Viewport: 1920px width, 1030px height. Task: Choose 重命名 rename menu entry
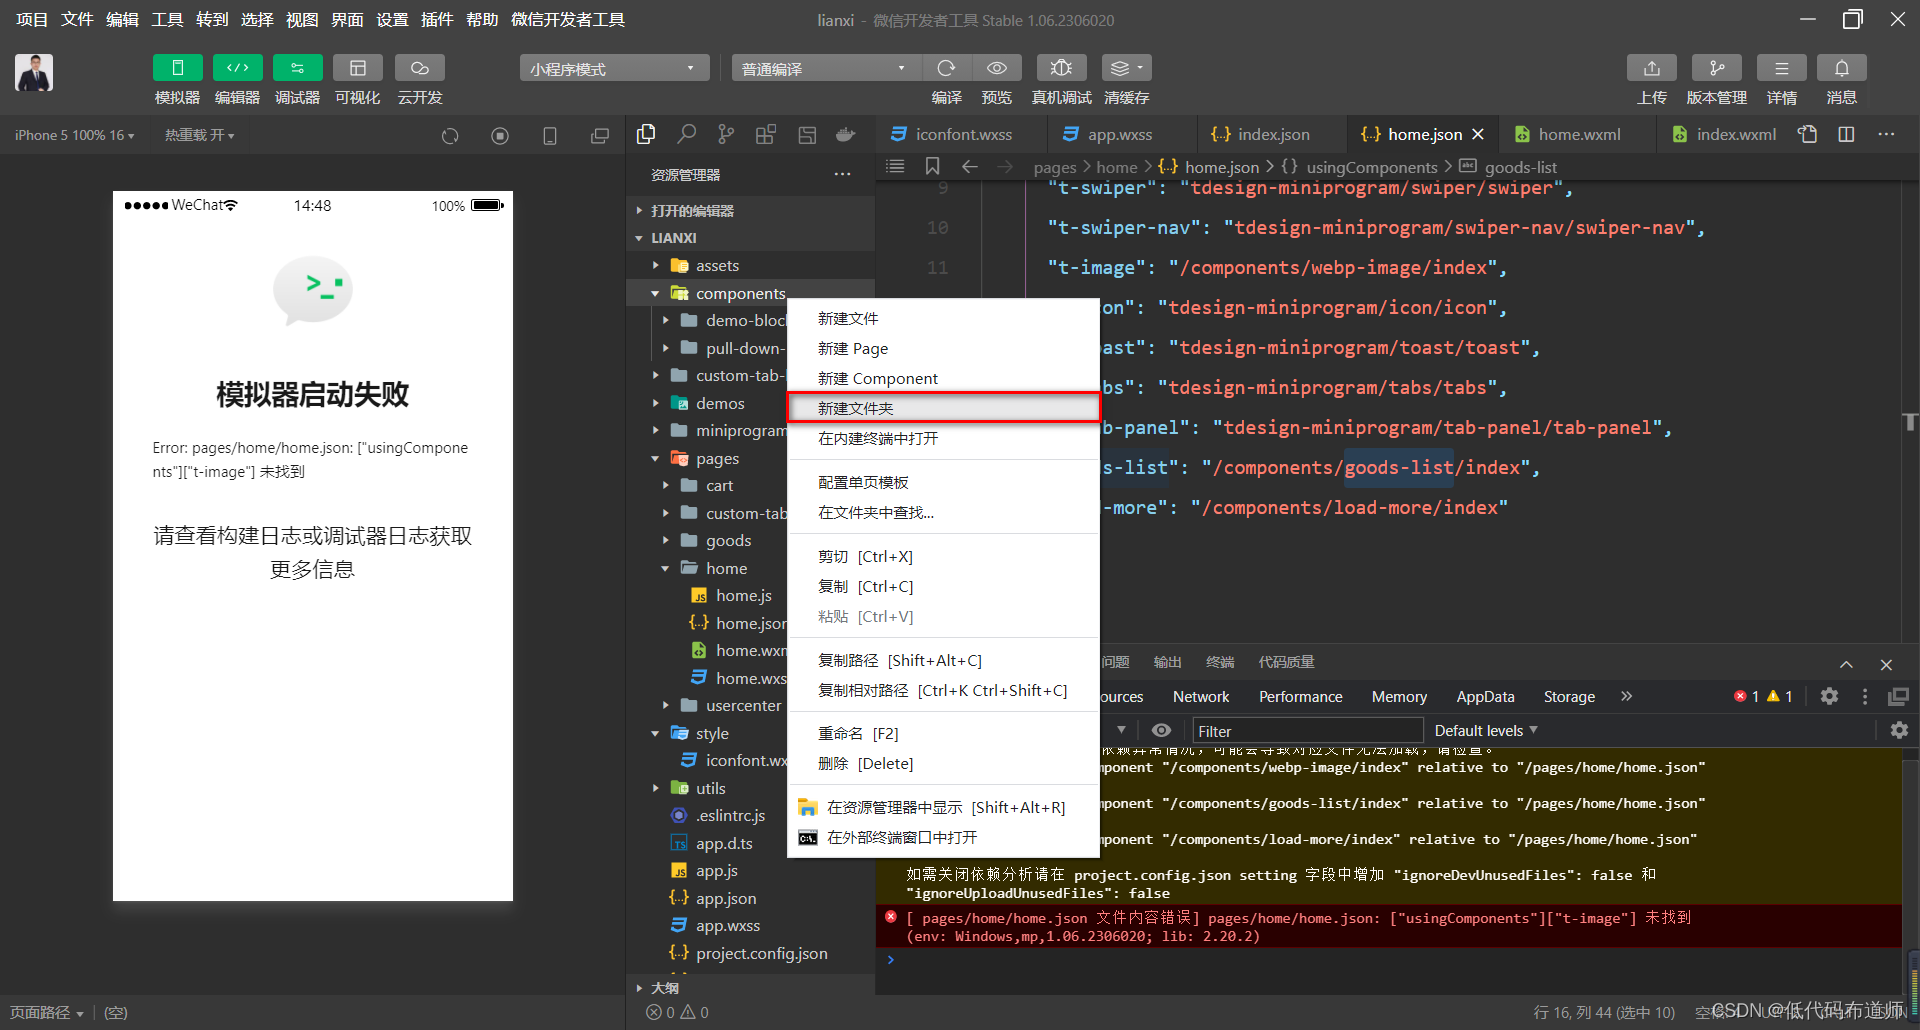pos(944,733)
